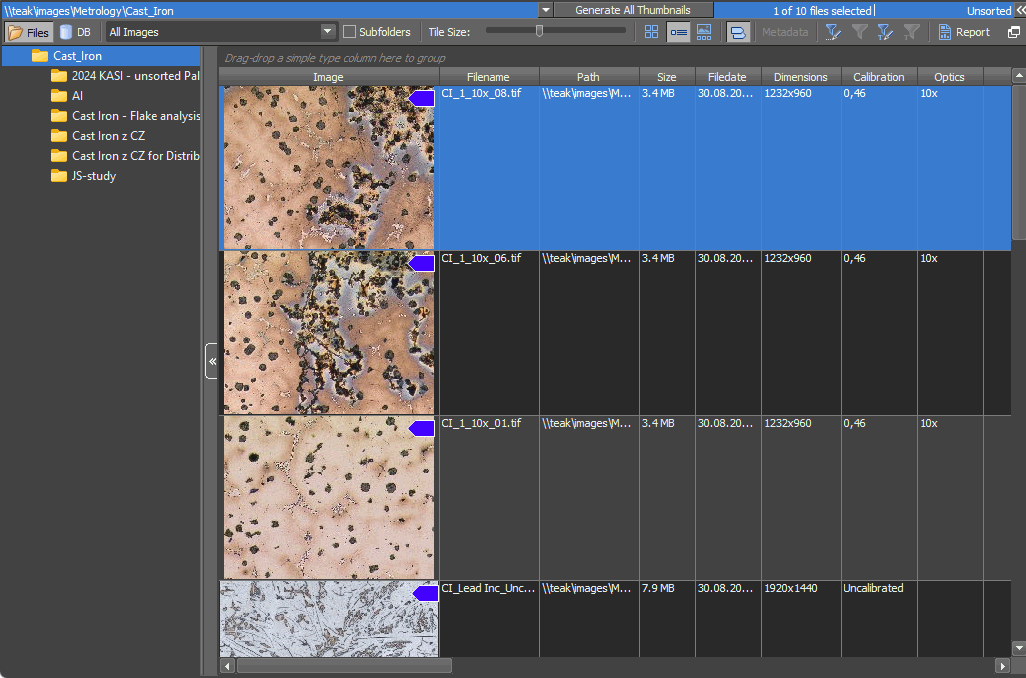Viewport: 1026px width, 678px height.
Task: Click blue tag on CI_Lead Inc thumbnail
Action: point(425,594)
